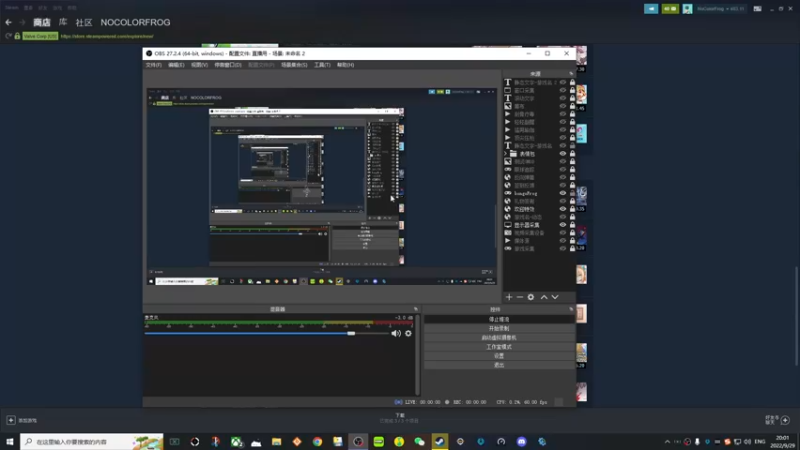
Task: Toggle lock on kongsFrog source
Action: [572, 193]
